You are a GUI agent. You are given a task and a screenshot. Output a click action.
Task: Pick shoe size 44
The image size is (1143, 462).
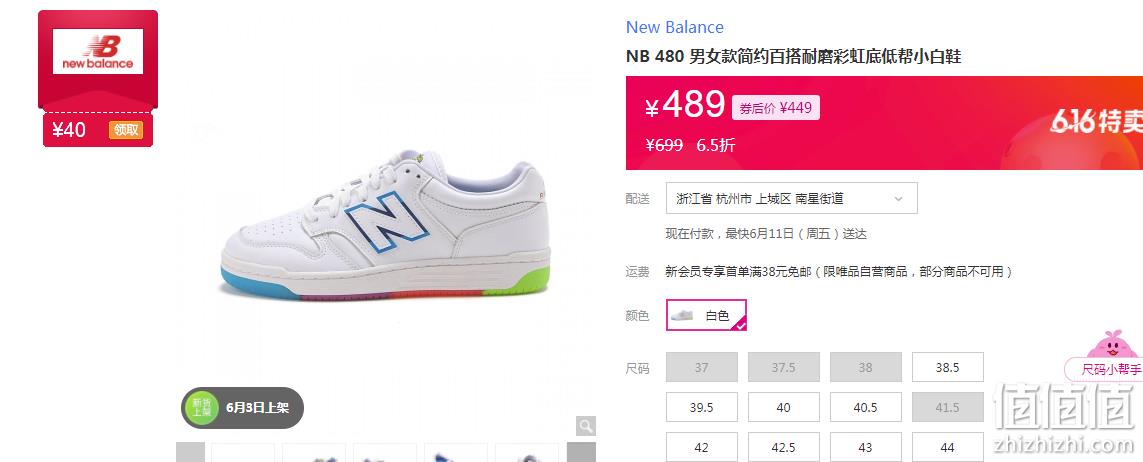pos(947,447)
